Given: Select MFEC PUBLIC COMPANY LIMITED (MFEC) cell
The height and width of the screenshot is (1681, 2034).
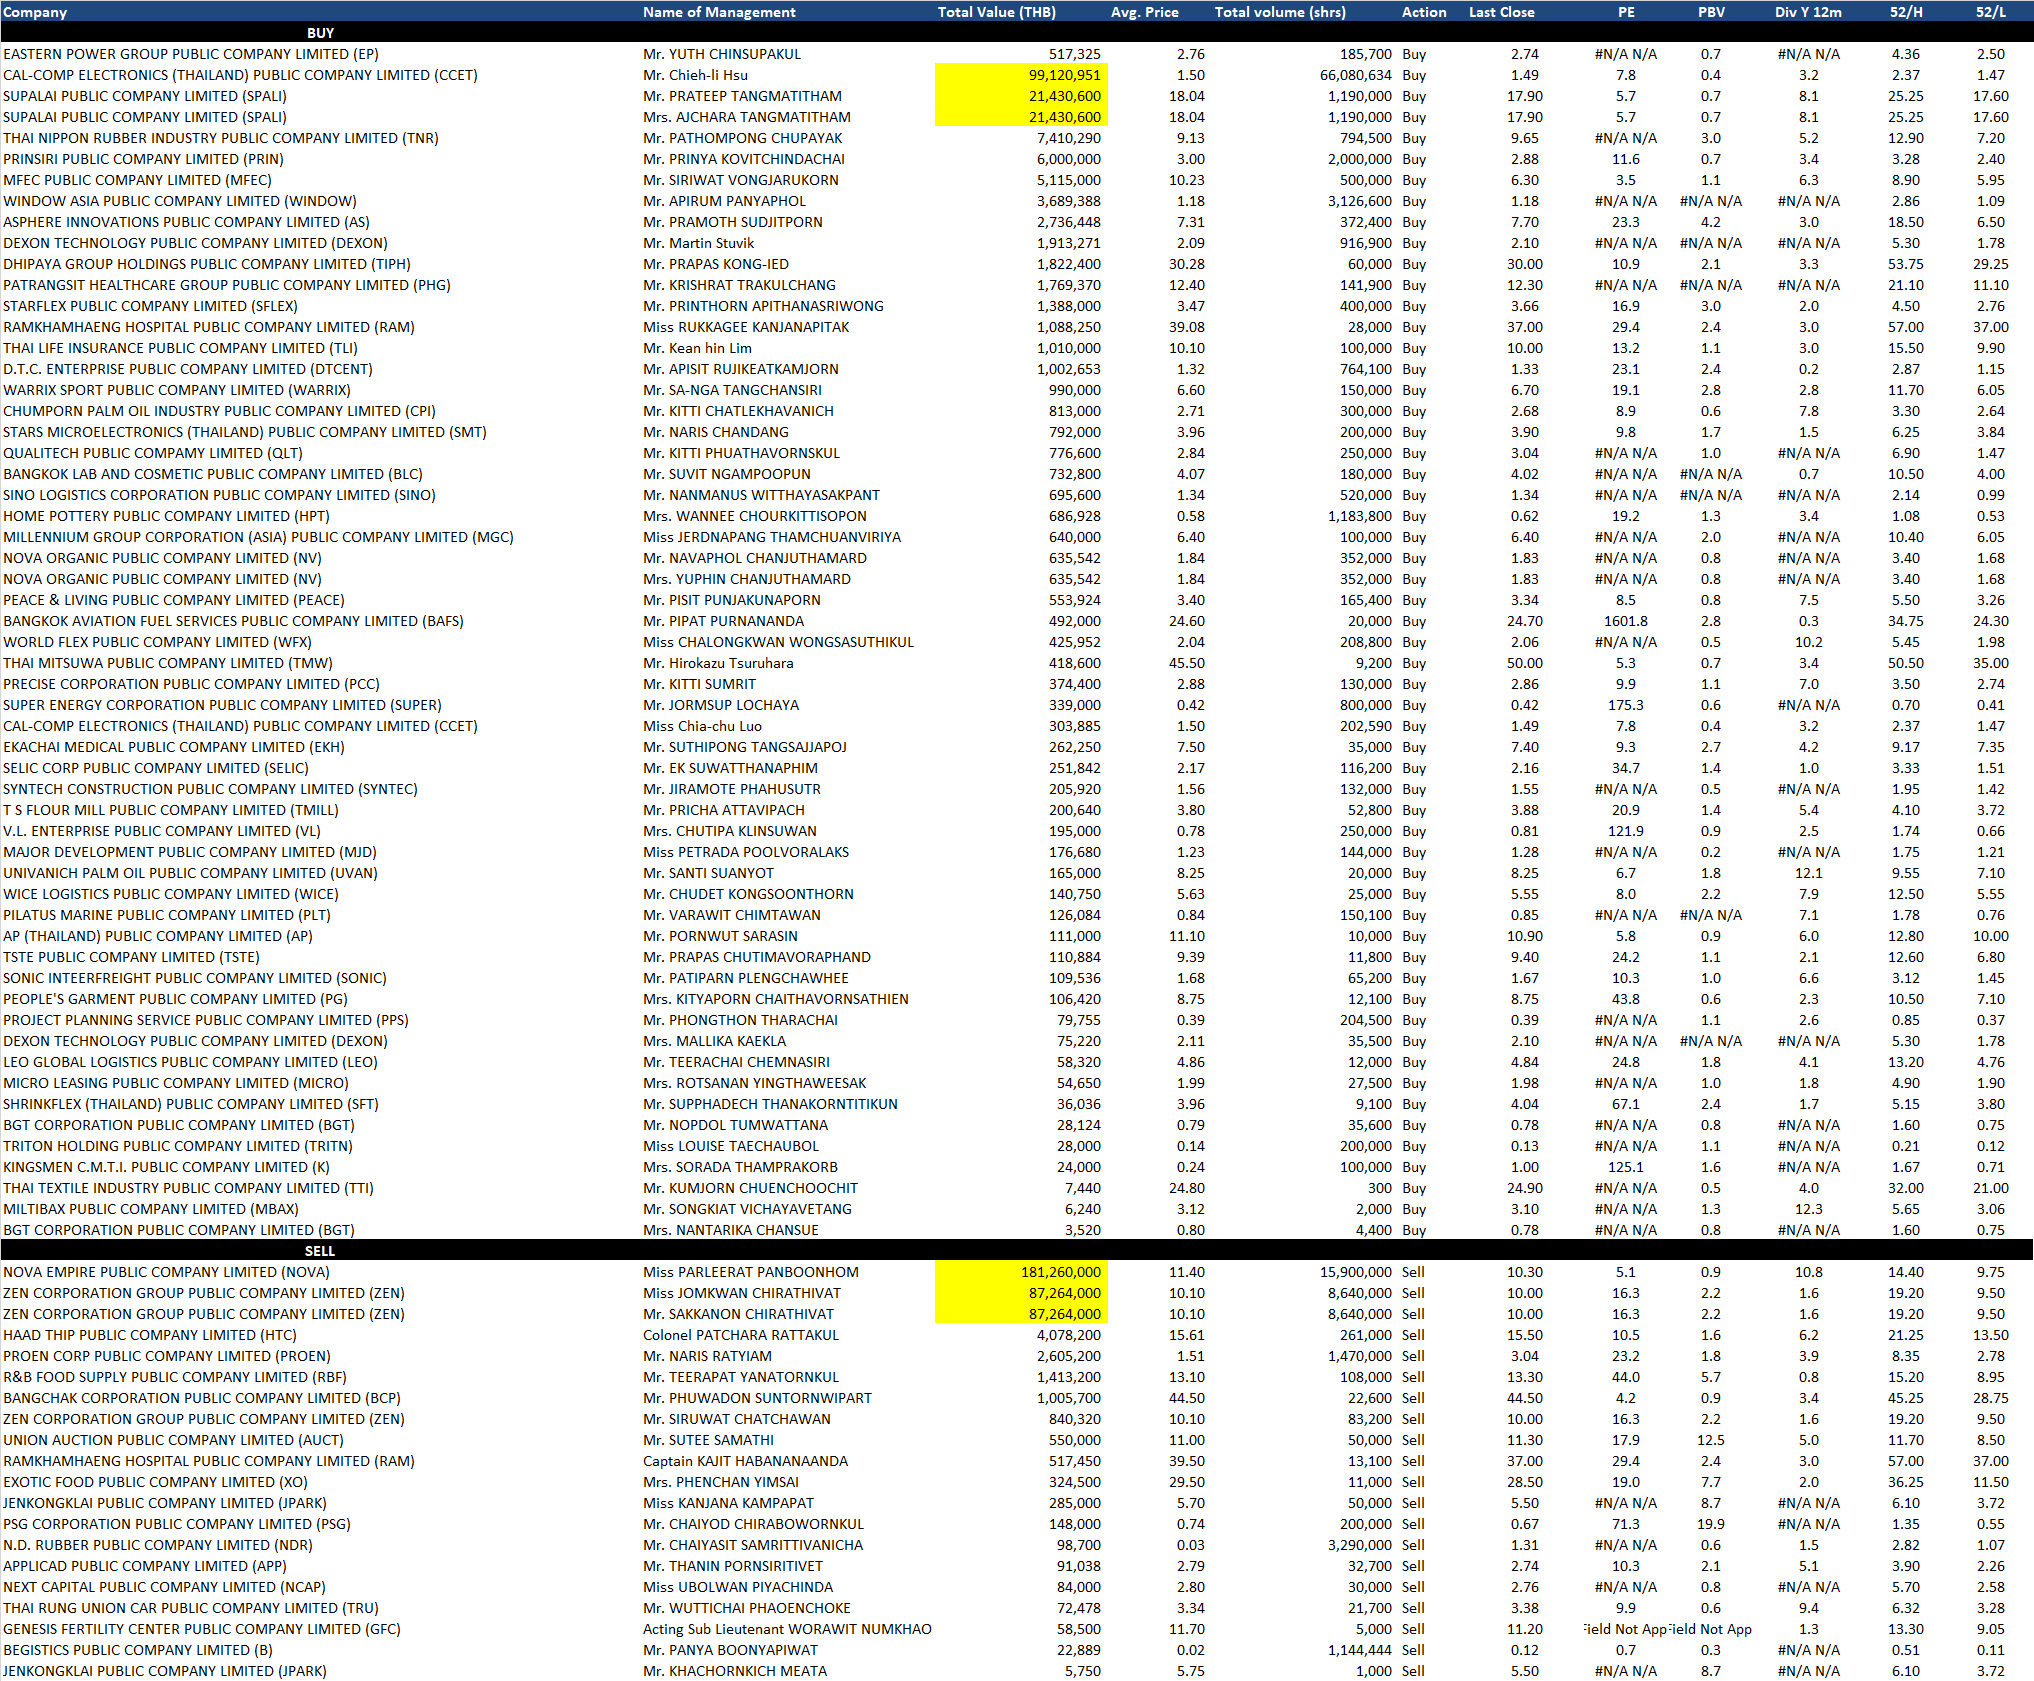Looking at the screenshot, I should [x=138, y=180].
